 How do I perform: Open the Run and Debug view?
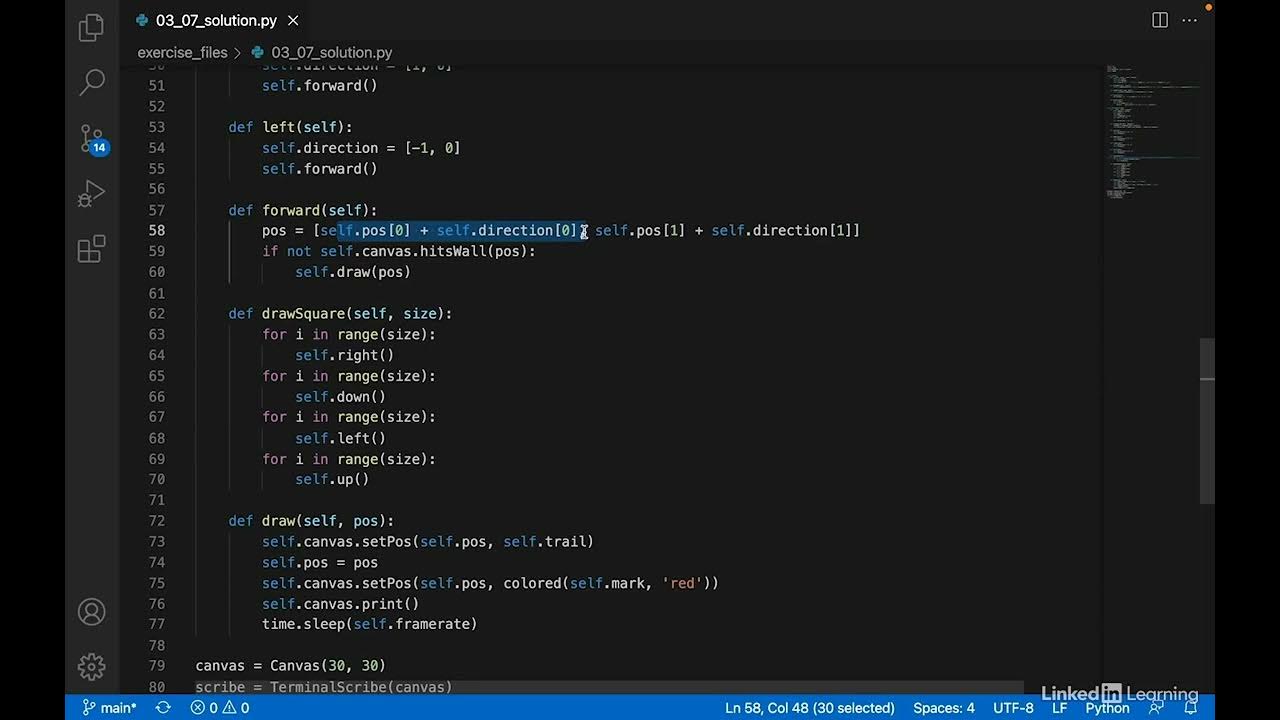tap(91, 193)
